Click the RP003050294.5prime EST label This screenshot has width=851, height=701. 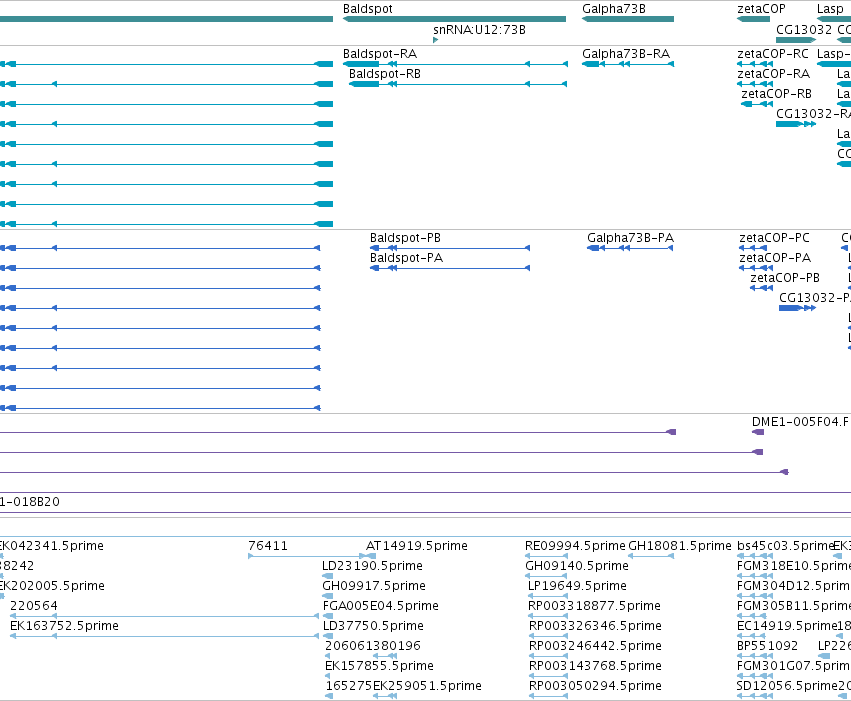coord(595,686)
